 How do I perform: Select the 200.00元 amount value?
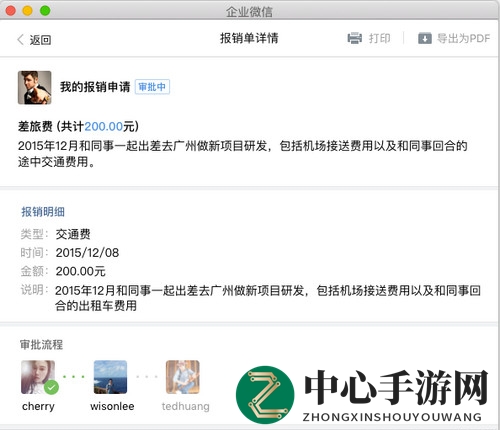tap(81, 271)
